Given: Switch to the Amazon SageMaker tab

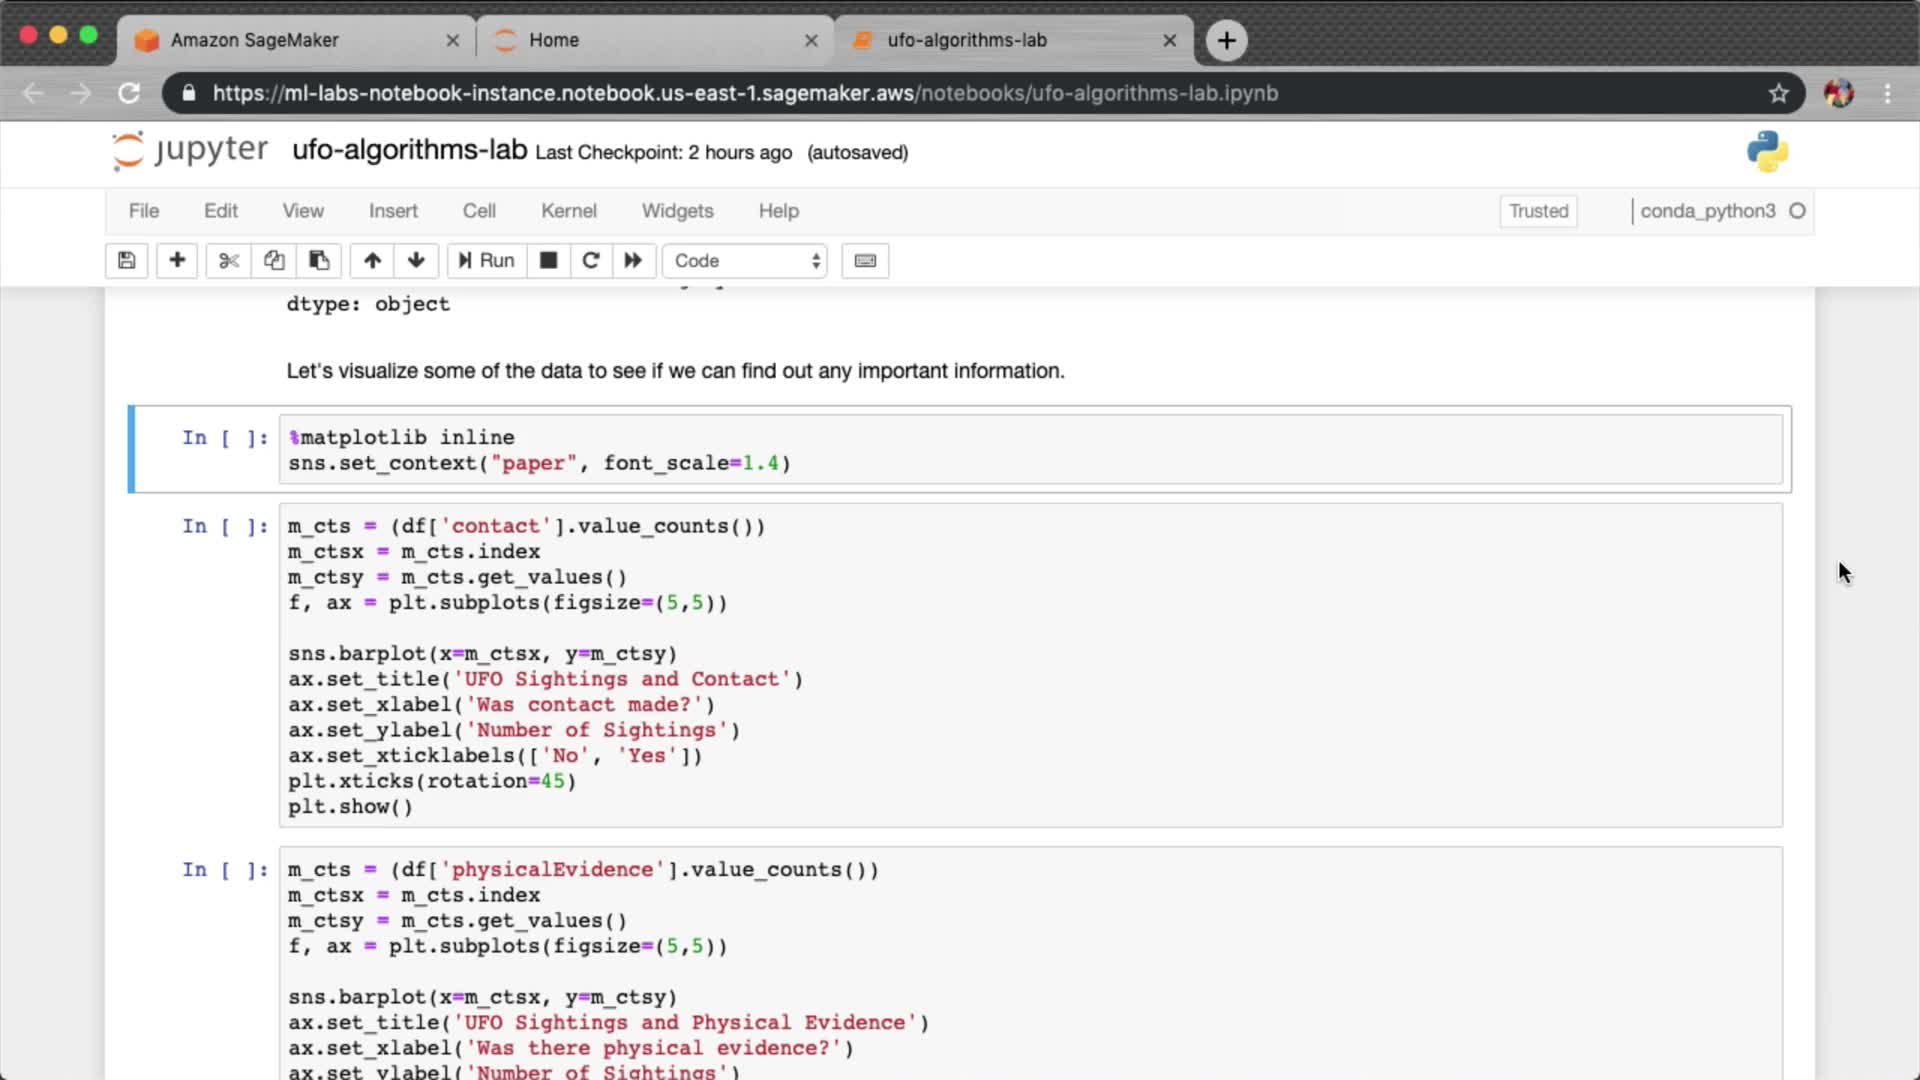Looking at the screenshot, I should [255, 40].
